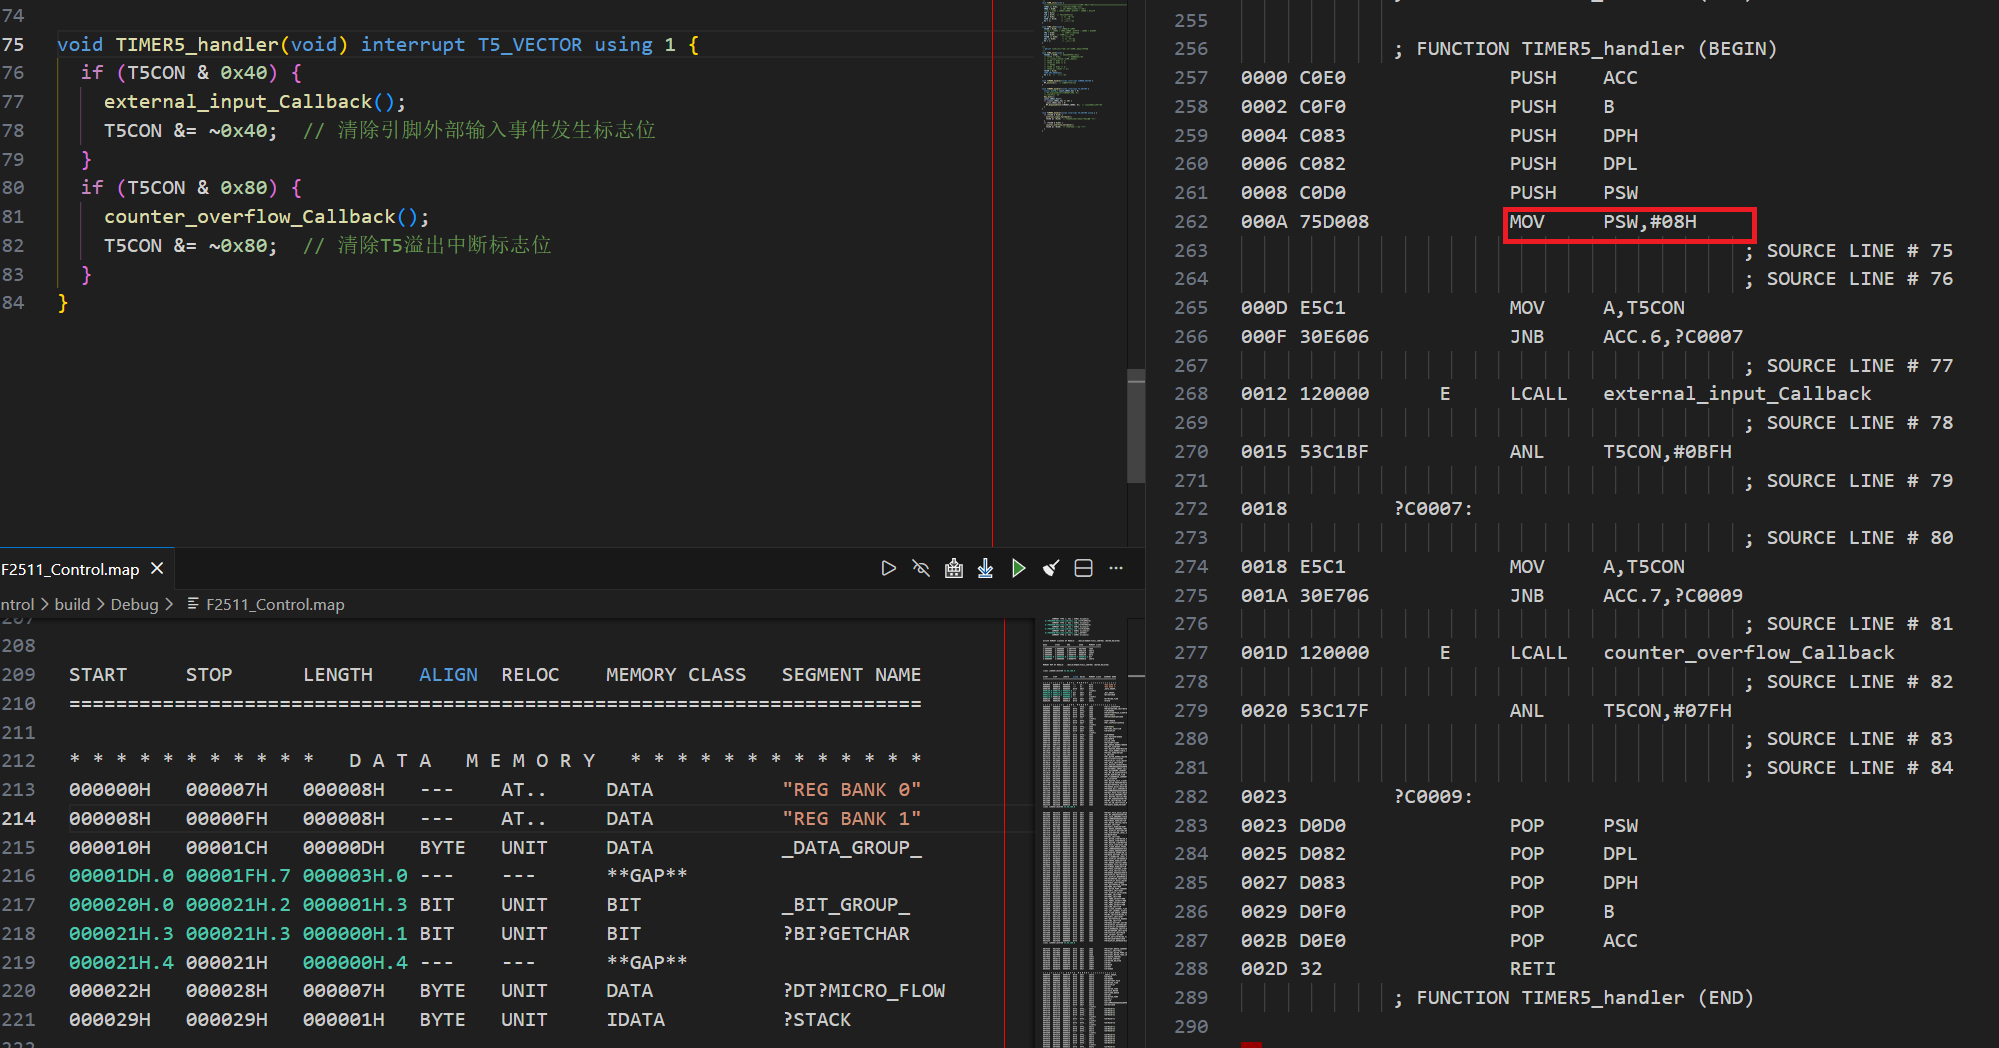Open the More Actions ellipsis menu
The image size is (1999, 1048).
coord(1116,569)
